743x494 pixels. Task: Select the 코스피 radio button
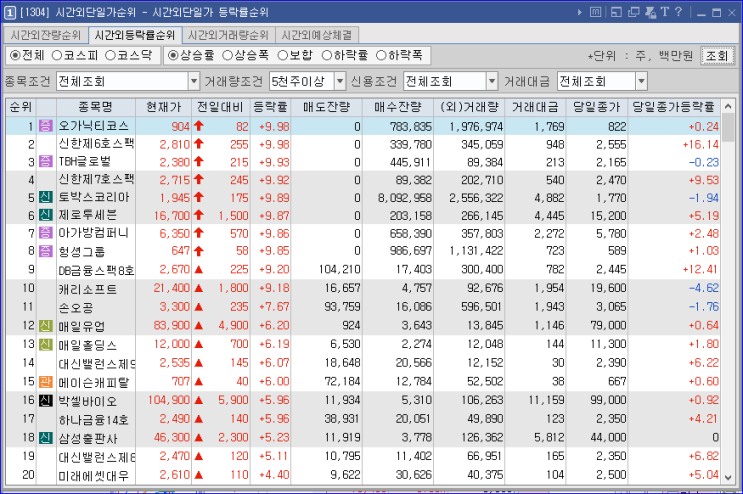[x=57, y=55]
